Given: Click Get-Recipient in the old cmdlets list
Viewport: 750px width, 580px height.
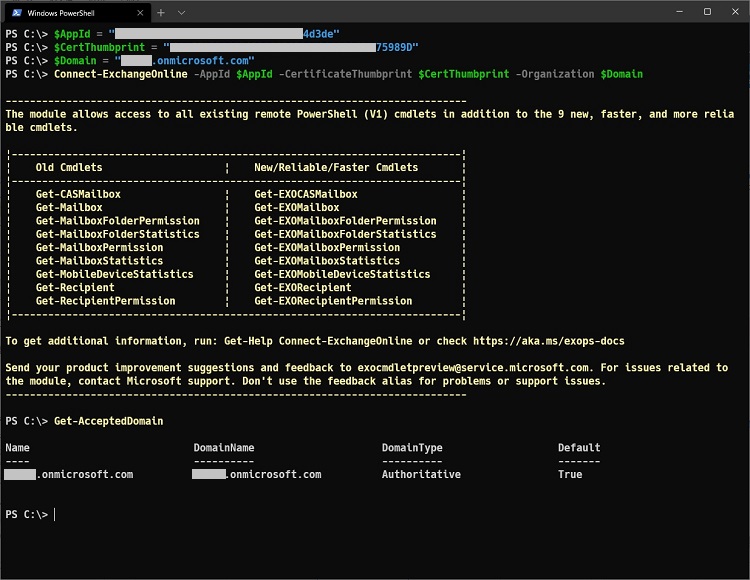Looking at the screenshot, I should point(75,288).
